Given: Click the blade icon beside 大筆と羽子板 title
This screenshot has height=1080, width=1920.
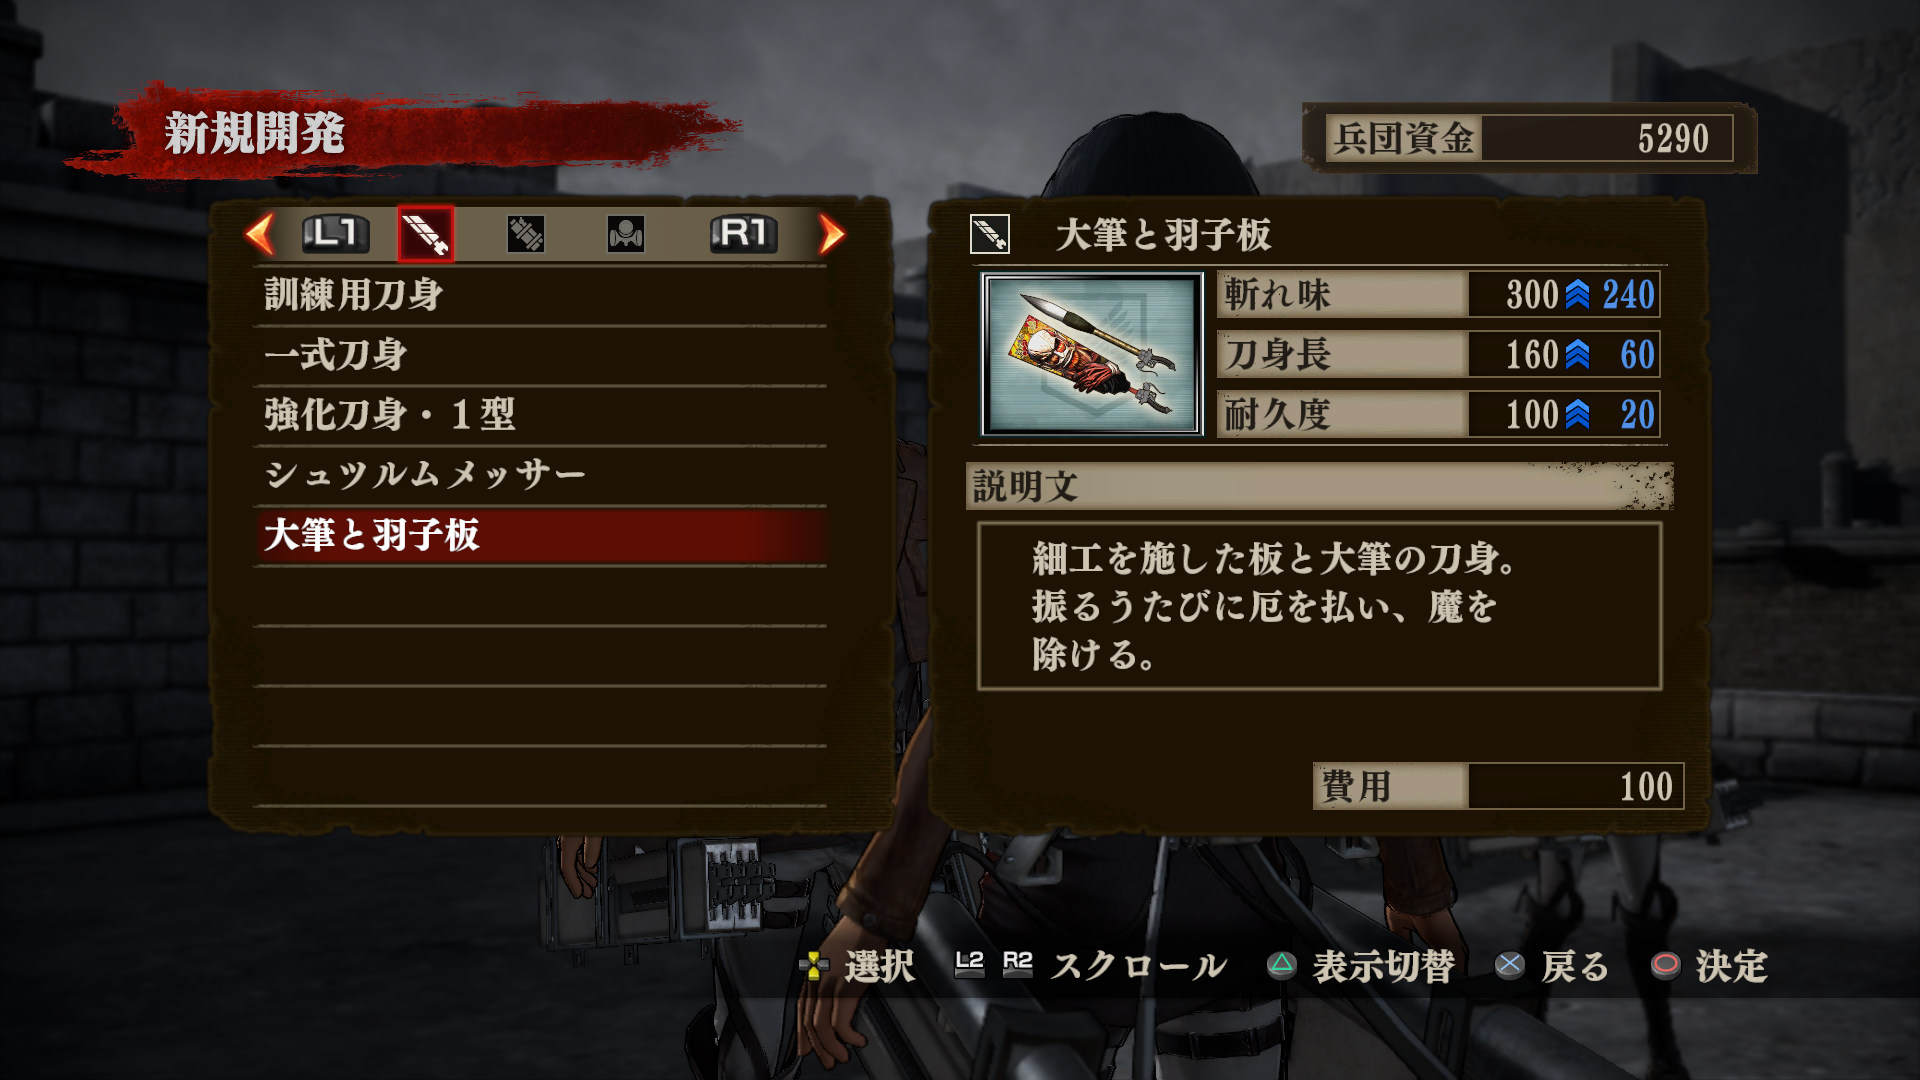Looking at the screenshot, I should (x=990, y=234).
